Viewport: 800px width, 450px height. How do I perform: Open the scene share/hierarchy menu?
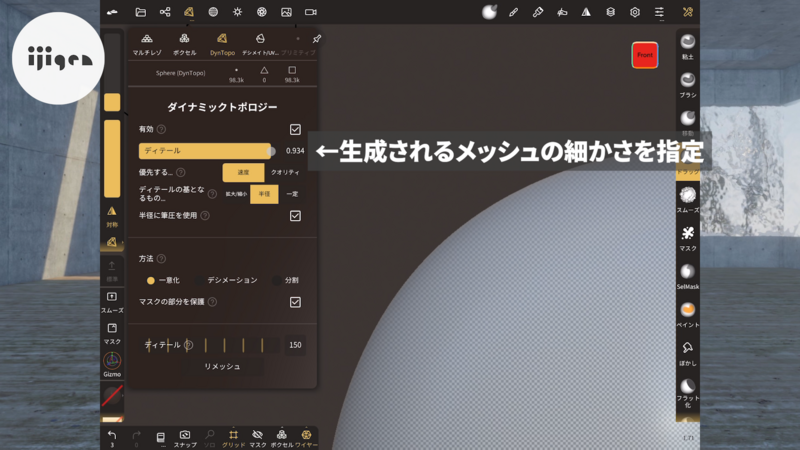coord(165,12)
